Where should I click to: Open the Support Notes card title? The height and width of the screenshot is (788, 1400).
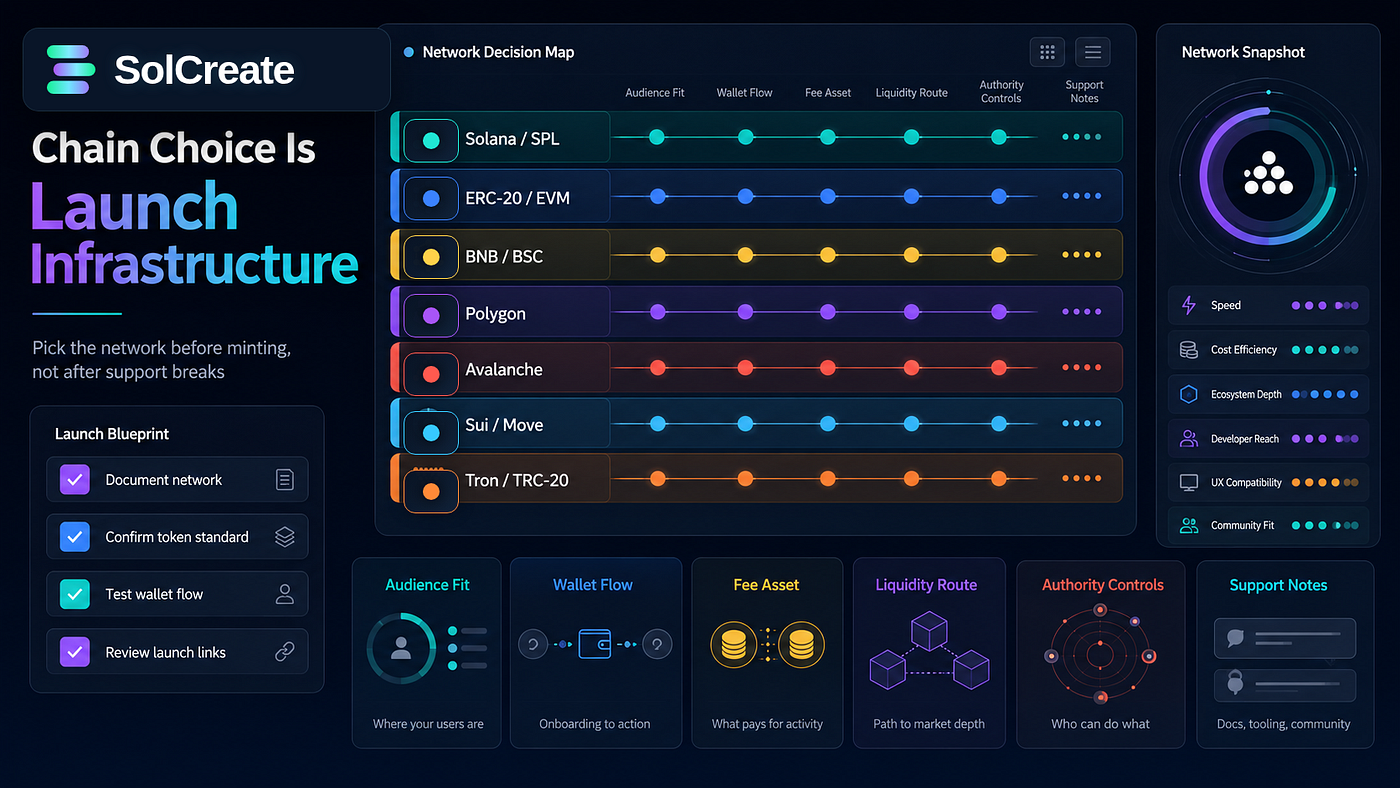coord(1278,585)
